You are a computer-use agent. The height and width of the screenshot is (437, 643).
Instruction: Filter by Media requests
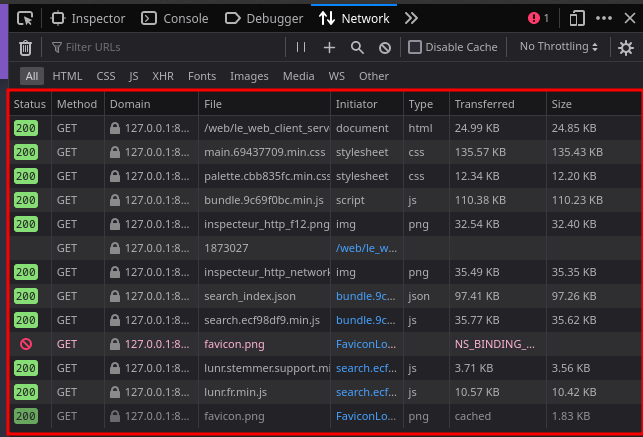click(x=299, y=76)
